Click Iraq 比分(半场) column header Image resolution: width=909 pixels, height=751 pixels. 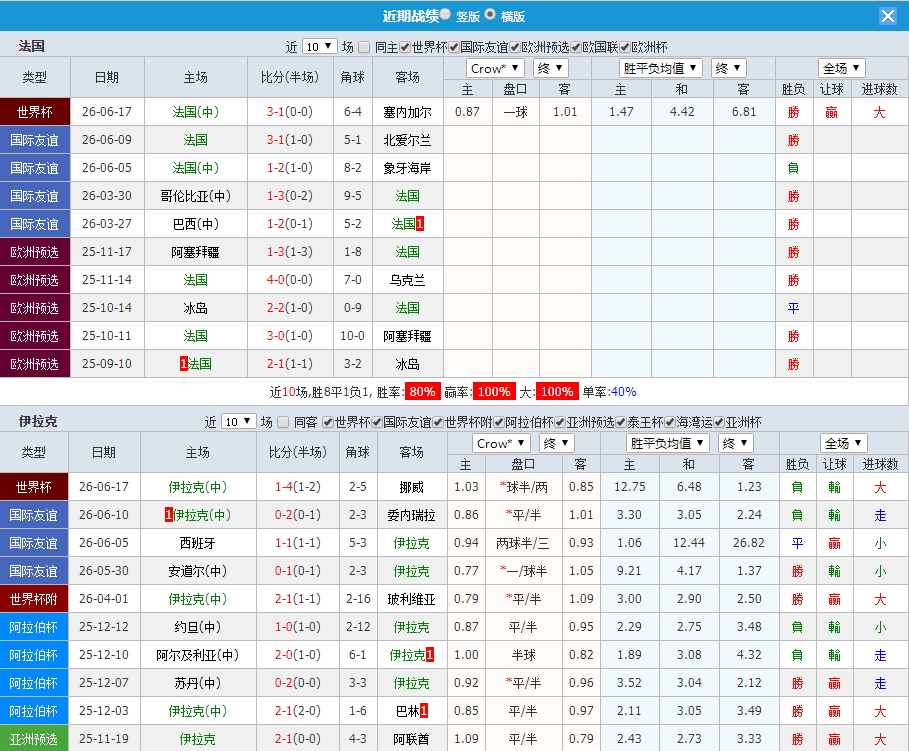[298, 452]
